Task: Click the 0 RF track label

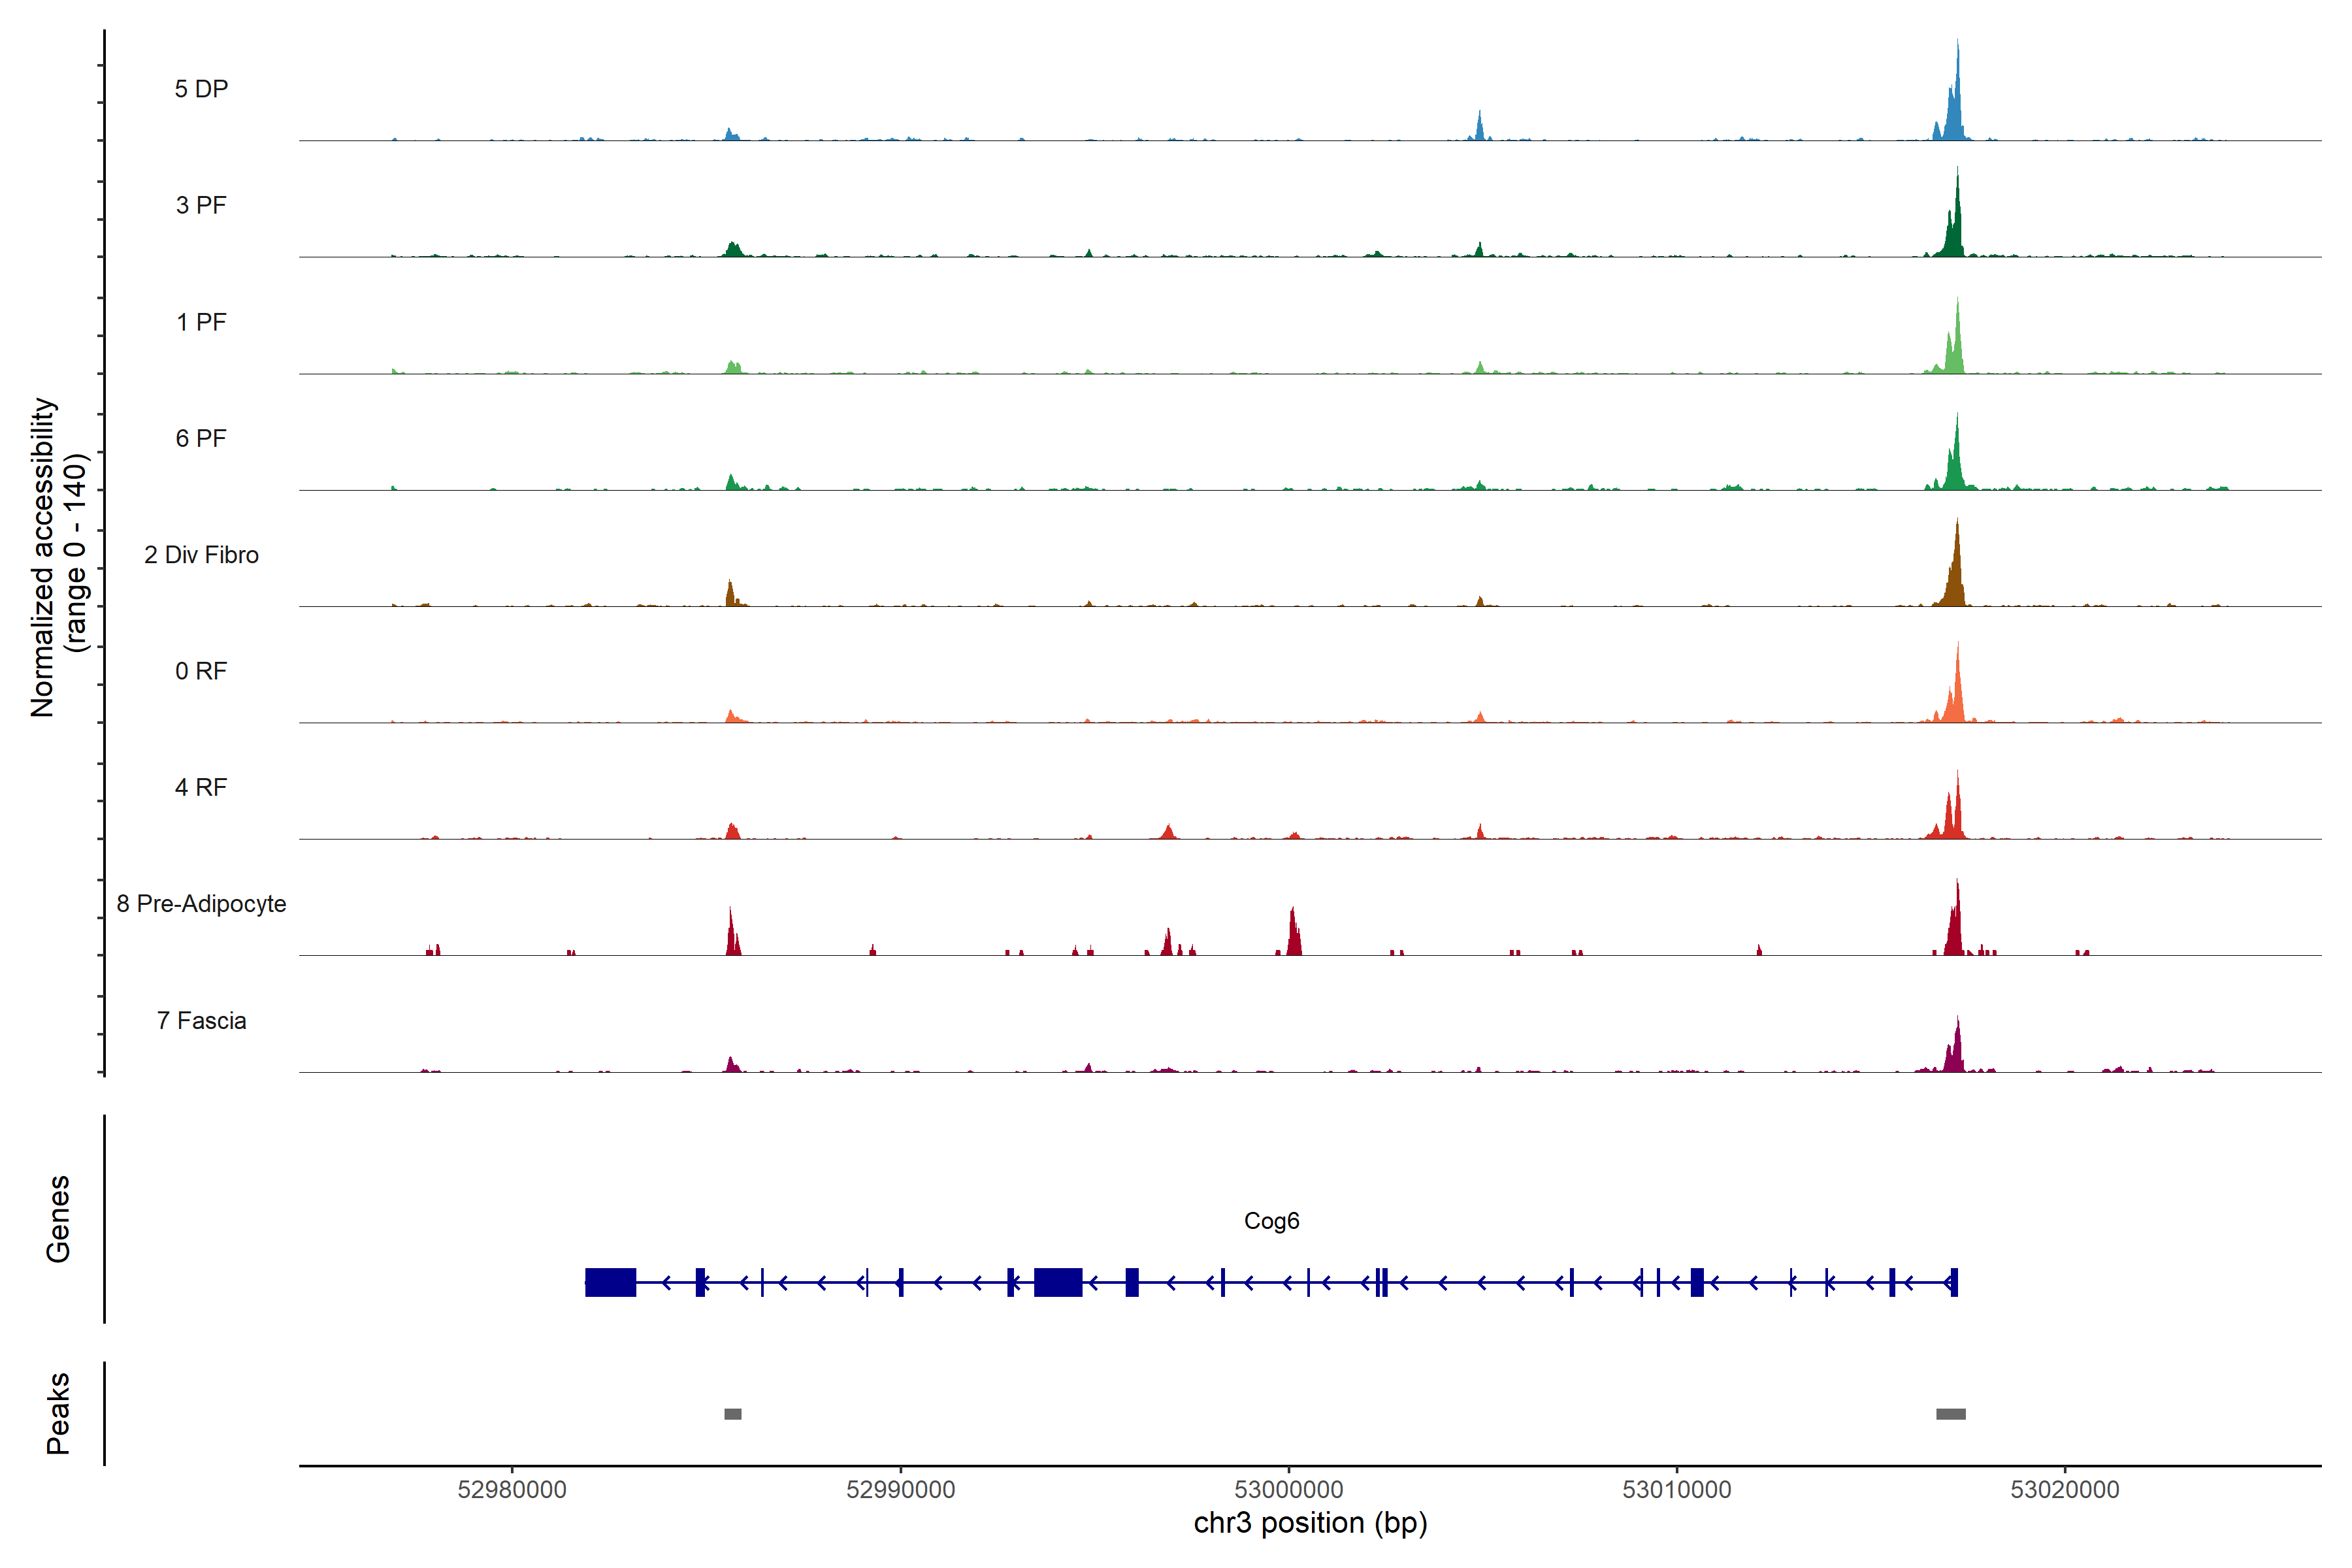Action: click(x=201, y=671)
